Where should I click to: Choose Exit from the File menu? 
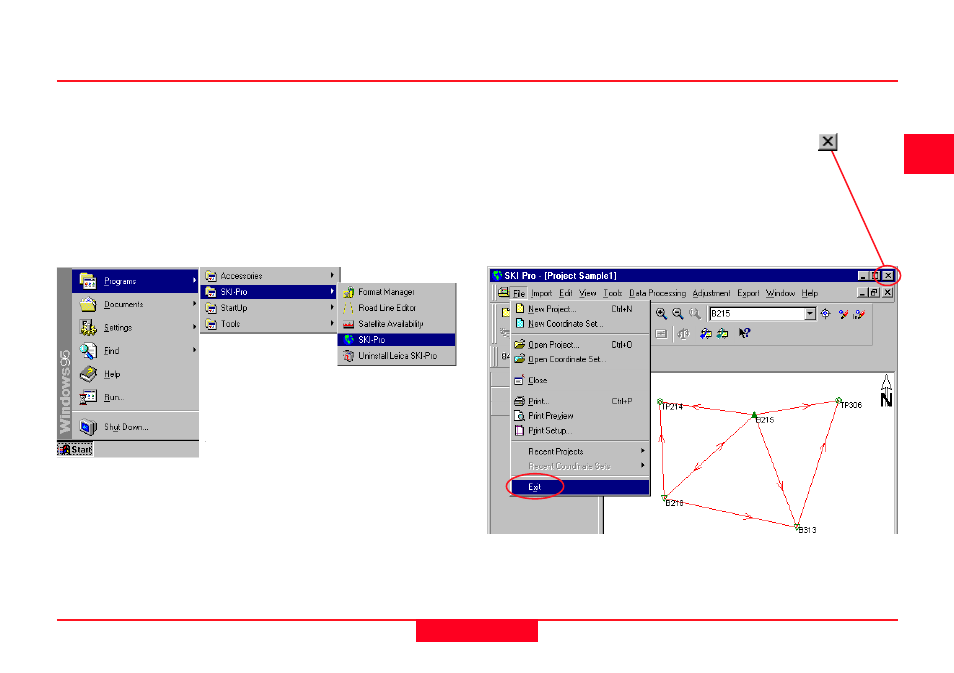[x=580, y=487]
